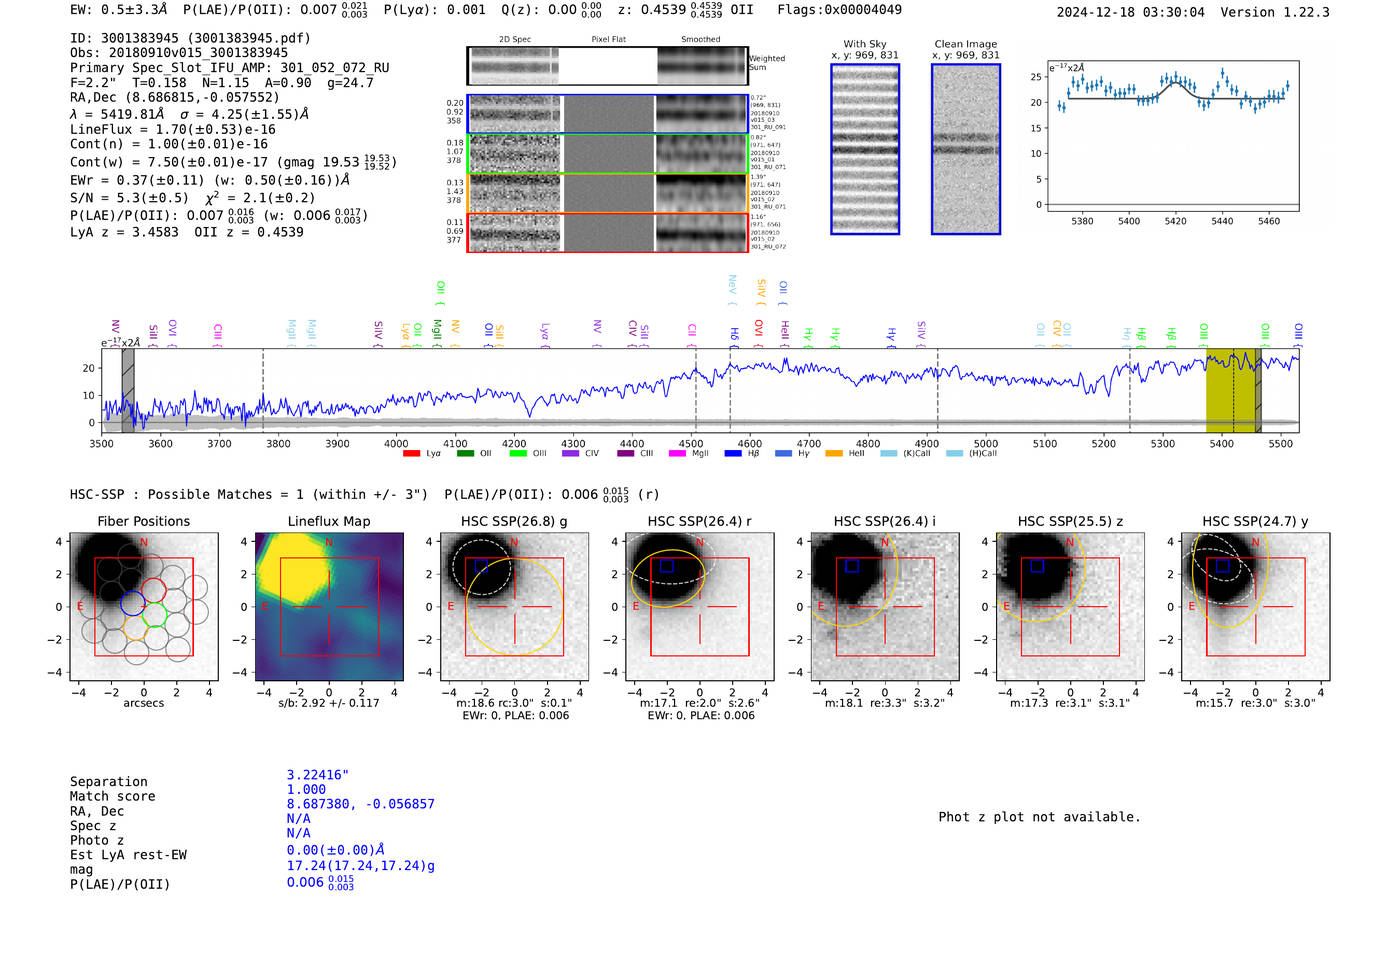
Task: Open the Lineflux Map panel
Action: pyautogui.click(x=329, y=607)
